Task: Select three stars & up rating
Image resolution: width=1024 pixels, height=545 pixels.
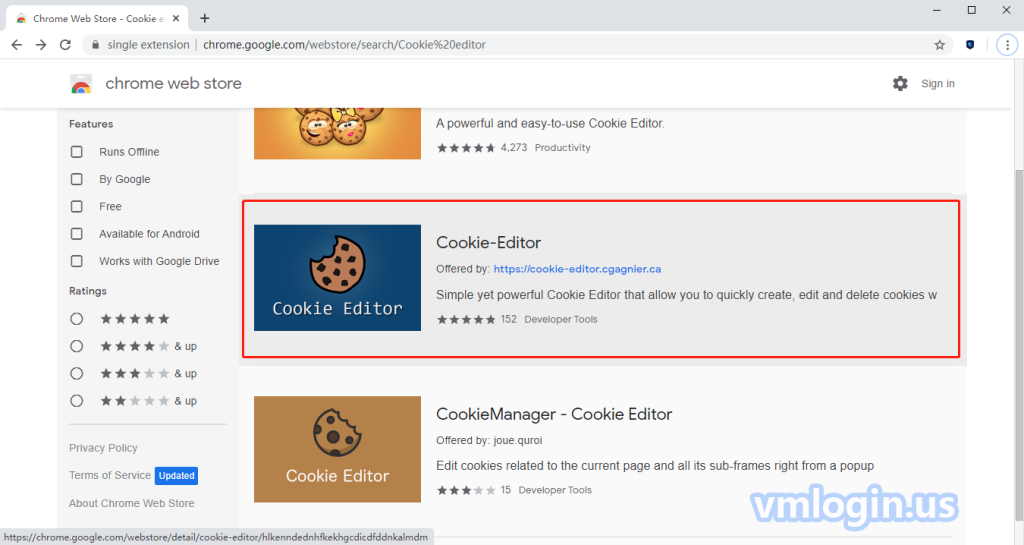Action: pos(77,373)
